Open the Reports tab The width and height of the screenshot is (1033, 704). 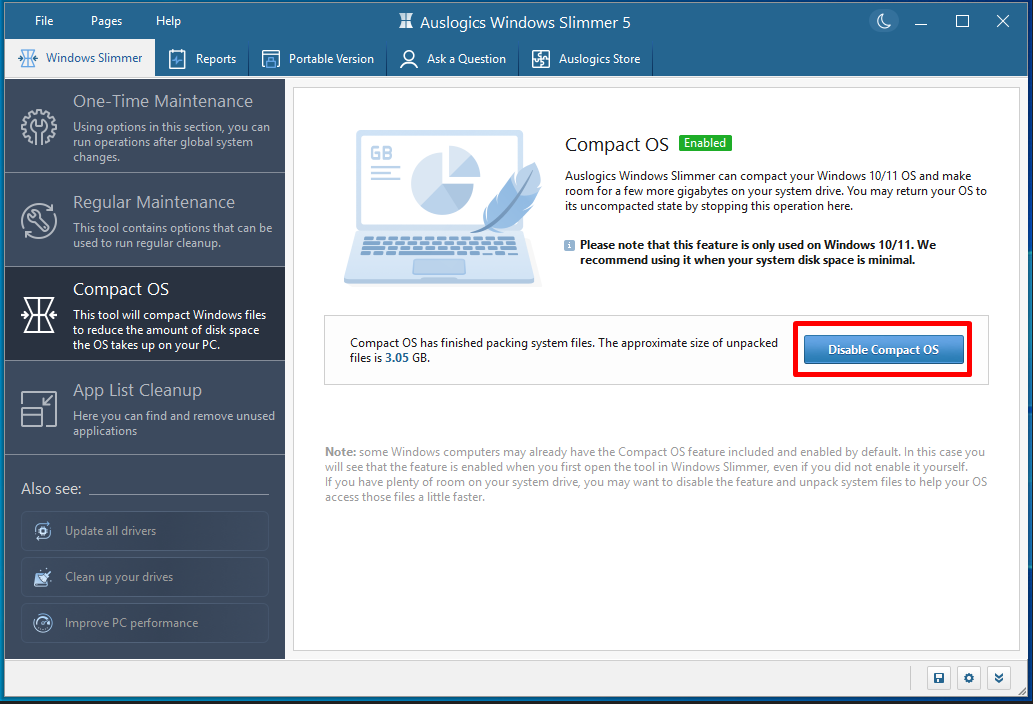click(202, 59)
